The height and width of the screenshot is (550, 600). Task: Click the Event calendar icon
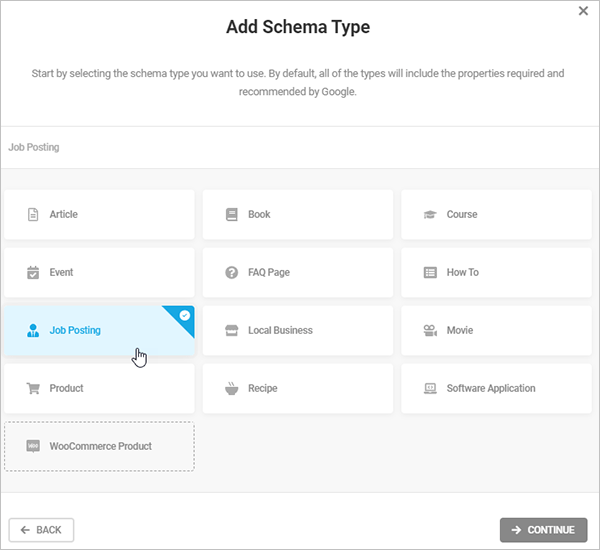click(x=33, y=273)
